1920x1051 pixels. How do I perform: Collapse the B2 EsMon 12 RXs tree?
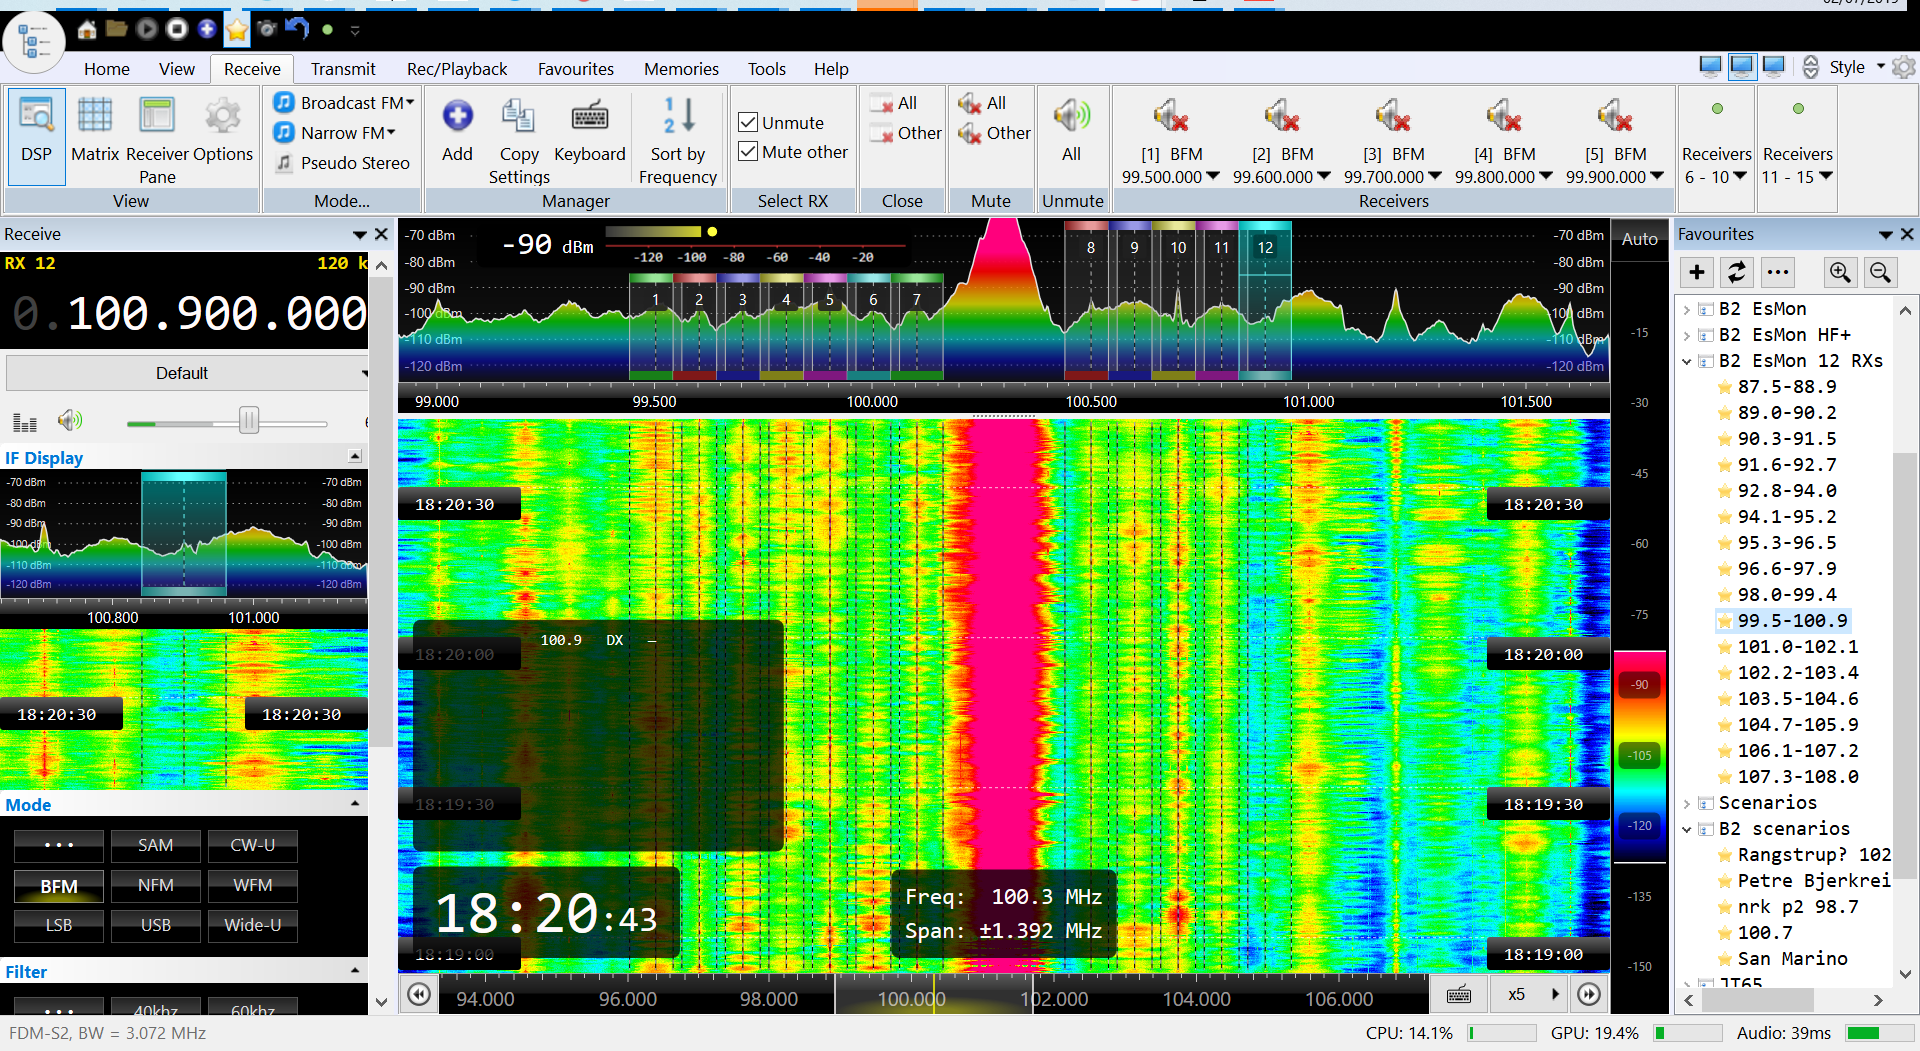[x=1688, y=361]
